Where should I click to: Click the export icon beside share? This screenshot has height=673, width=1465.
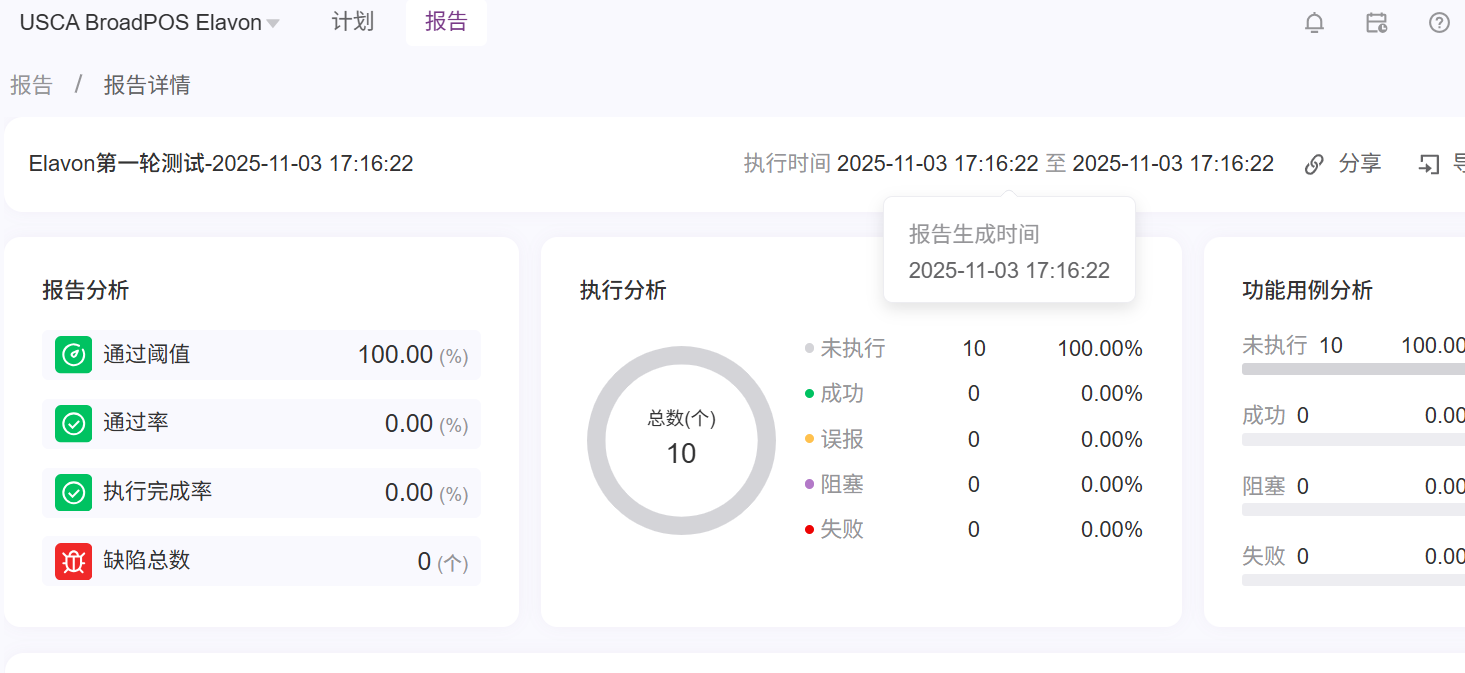point(1429,165)
